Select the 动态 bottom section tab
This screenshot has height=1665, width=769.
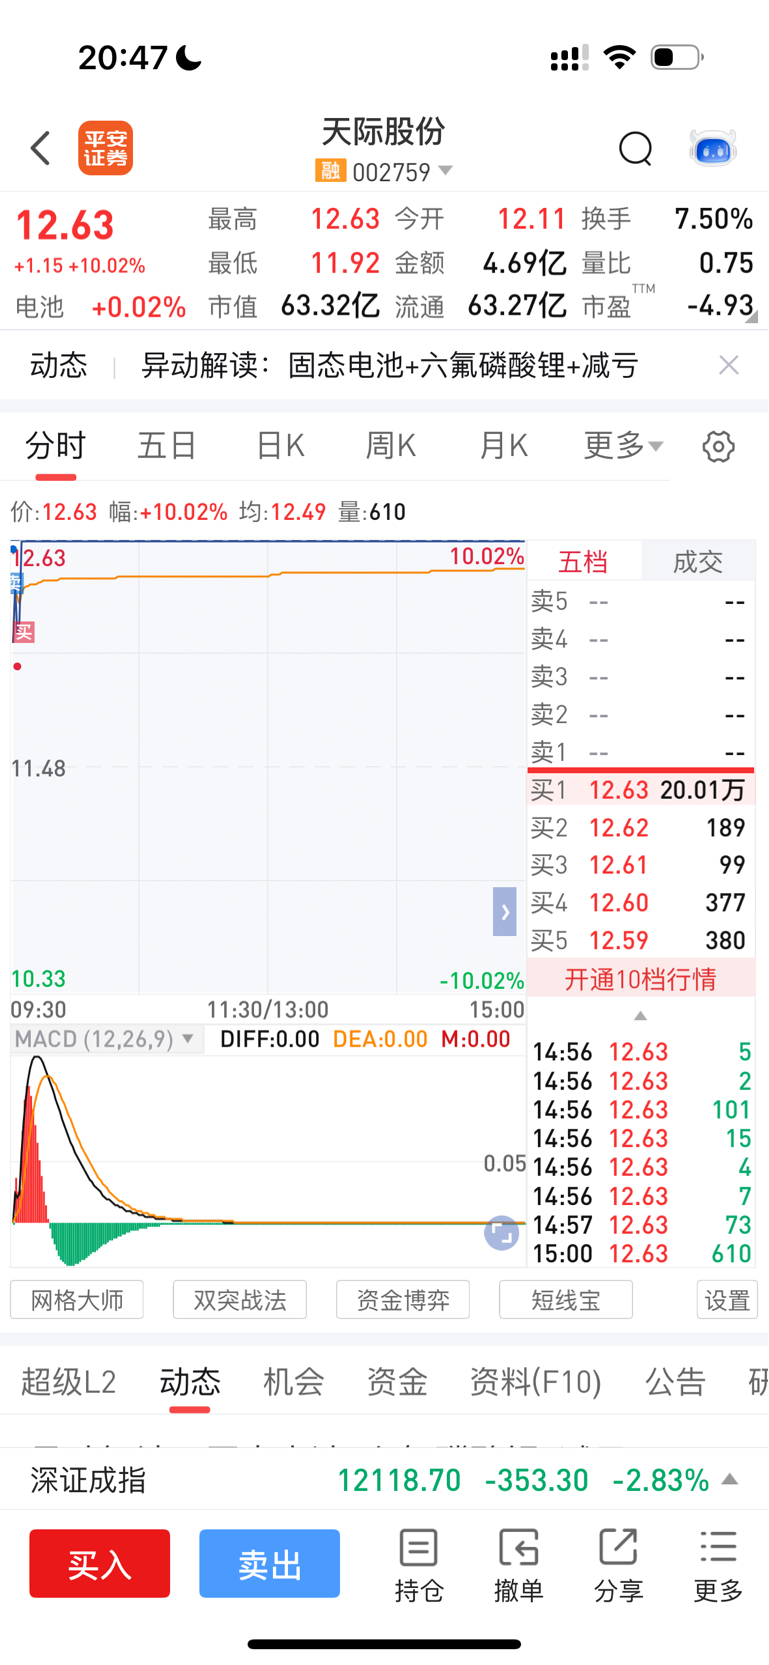(x=190, y=1382)
